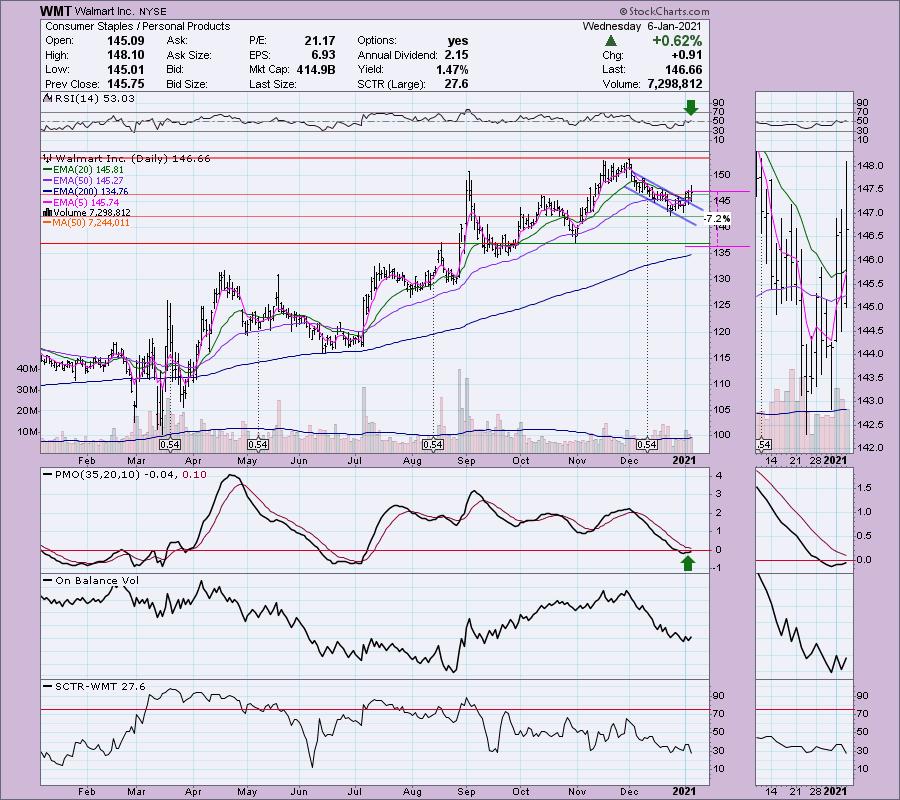This screenshot has width=900, height=800.
Task: Click the EMA(50) 145.27 legend entry
Action: [x=88, y=181]
